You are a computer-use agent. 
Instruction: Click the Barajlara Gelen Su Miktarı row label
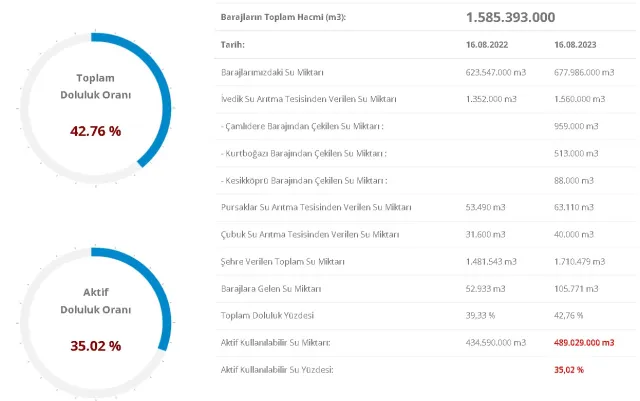[270, 288]
